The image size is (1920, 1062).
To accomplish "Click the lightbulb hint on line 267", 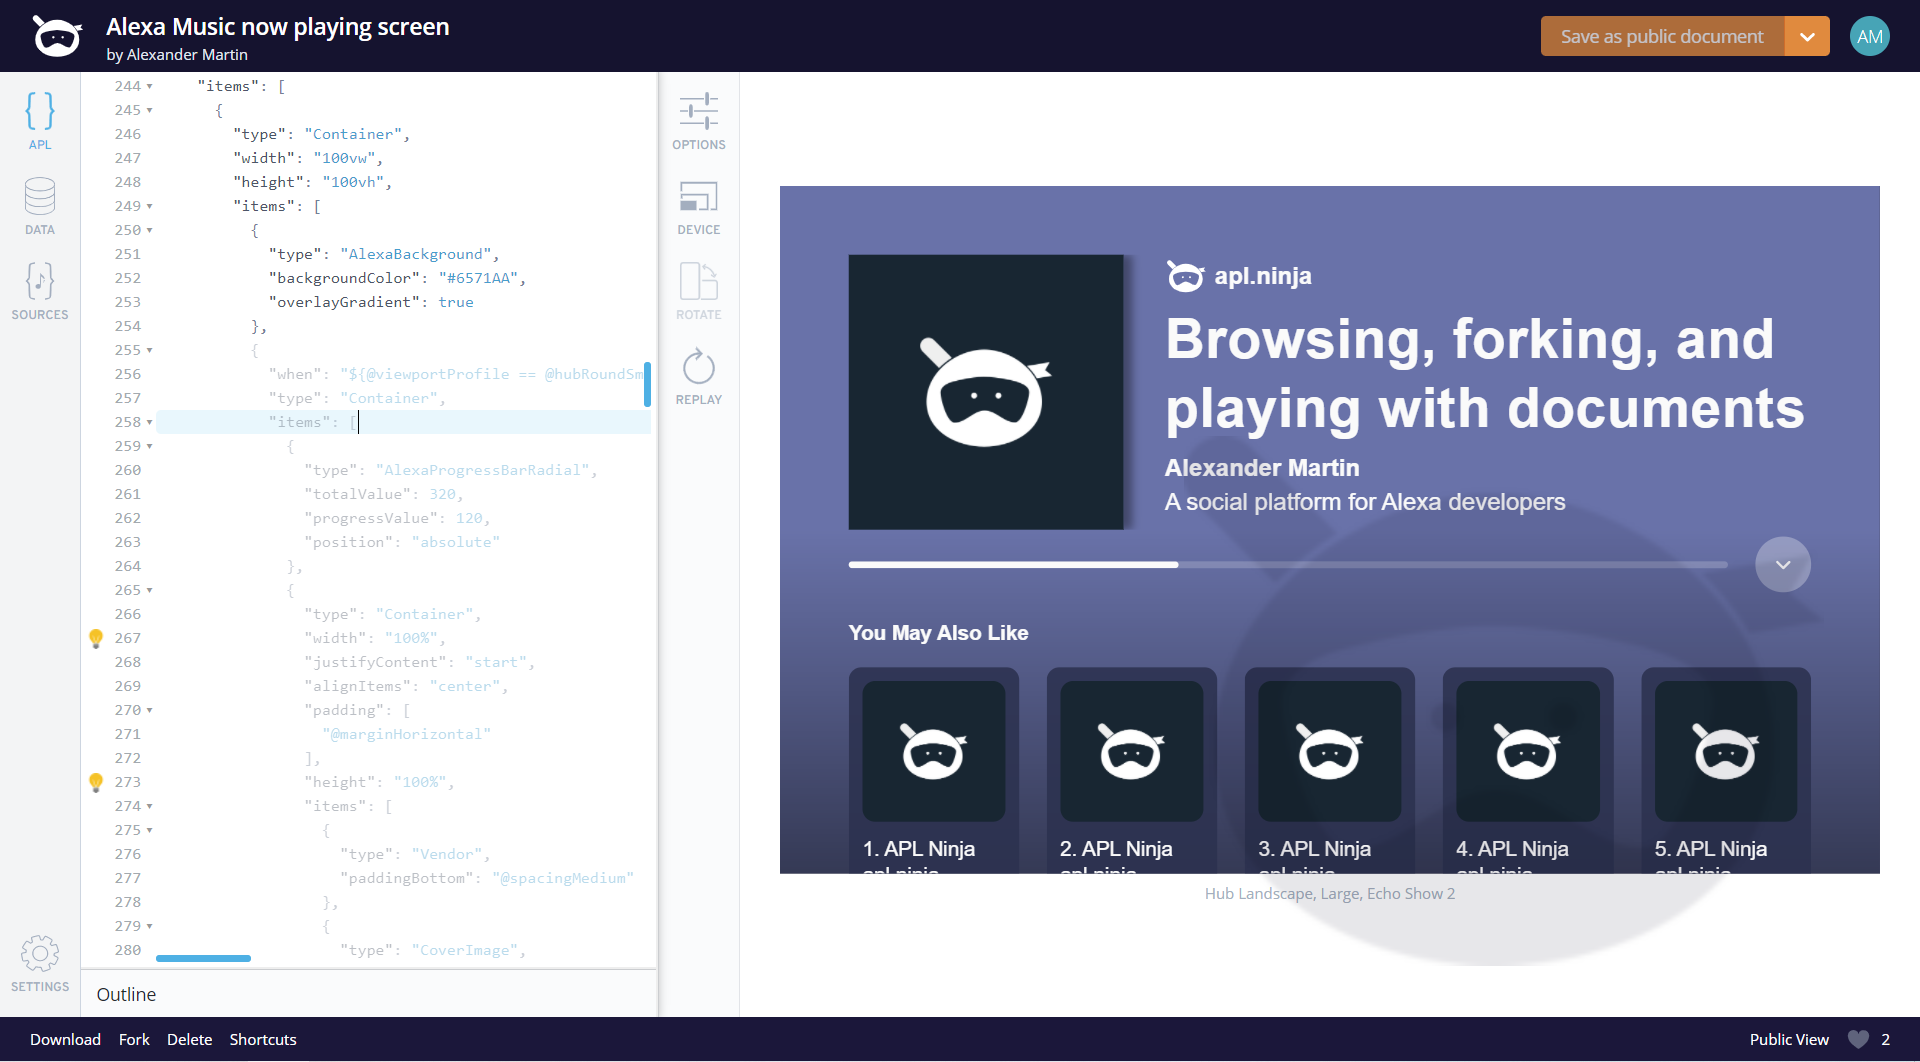I will pos(96,638).
